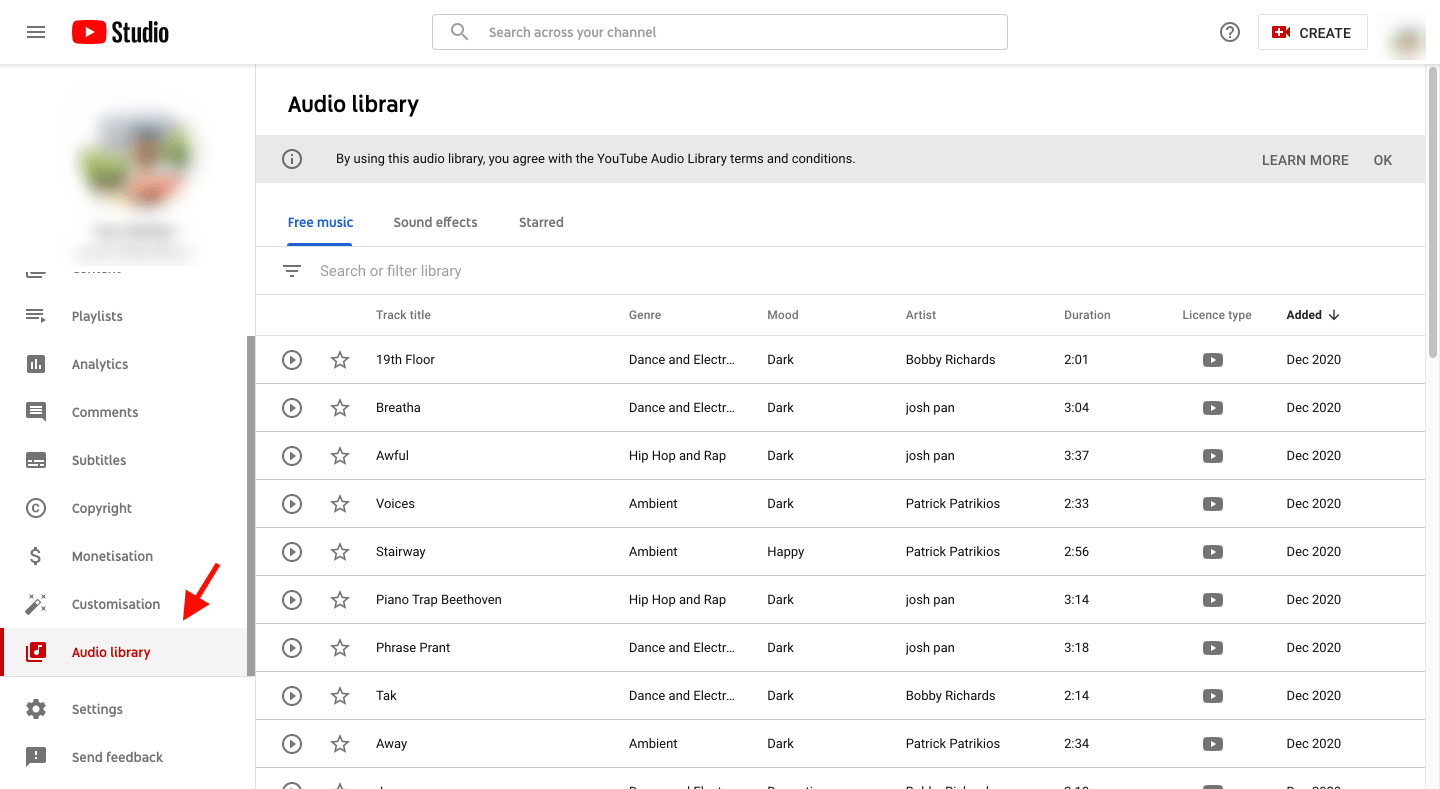1440x789 pixels.
Task: Star the track Breatha
Action: [x=340, y=408]
